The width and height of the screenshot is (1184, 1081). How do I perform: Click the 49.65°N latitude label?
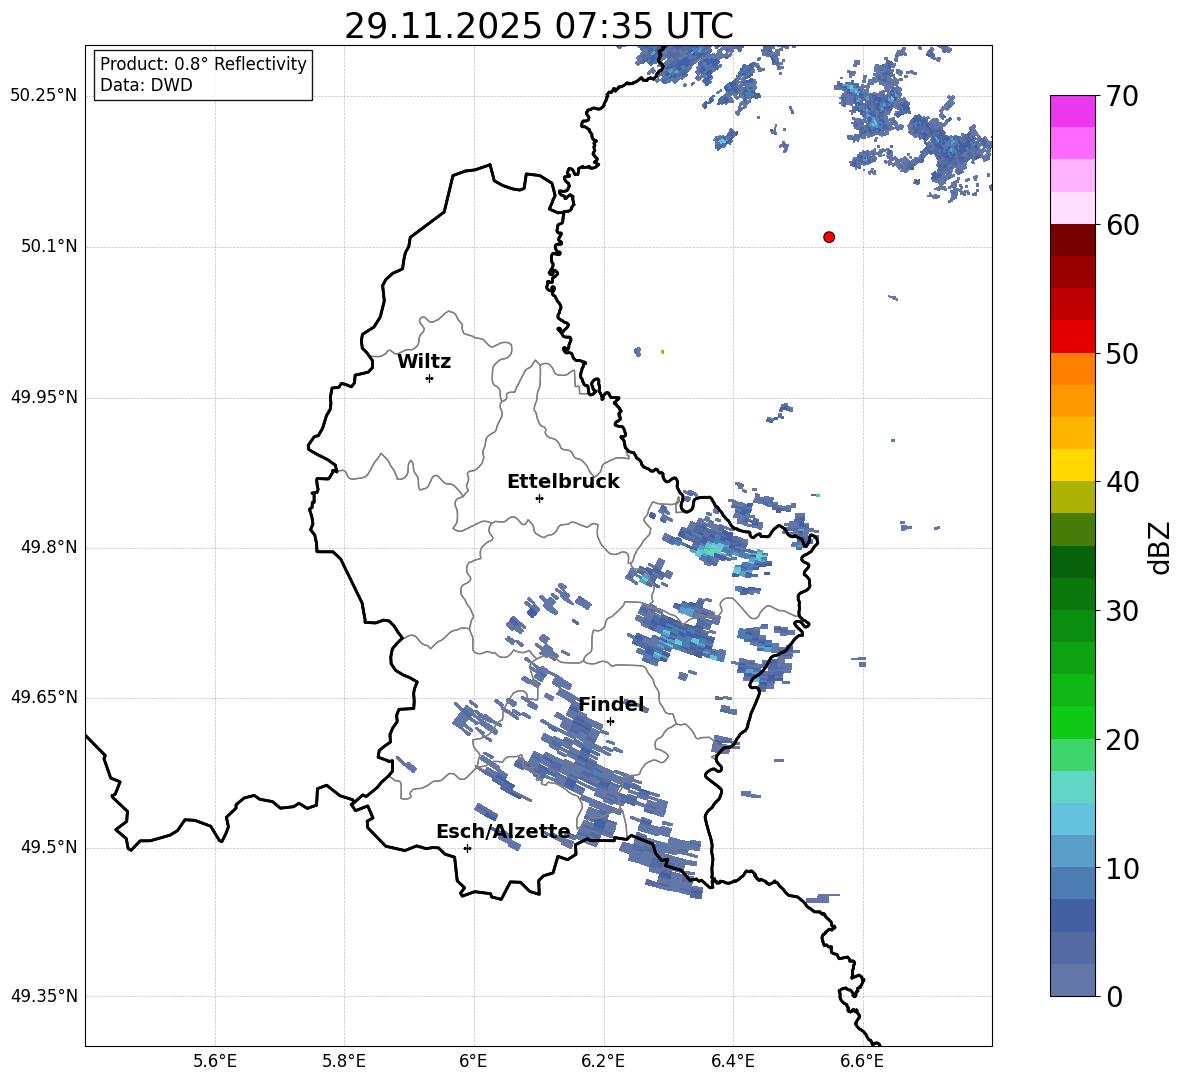pyautogui.click(x=44, y=697)
